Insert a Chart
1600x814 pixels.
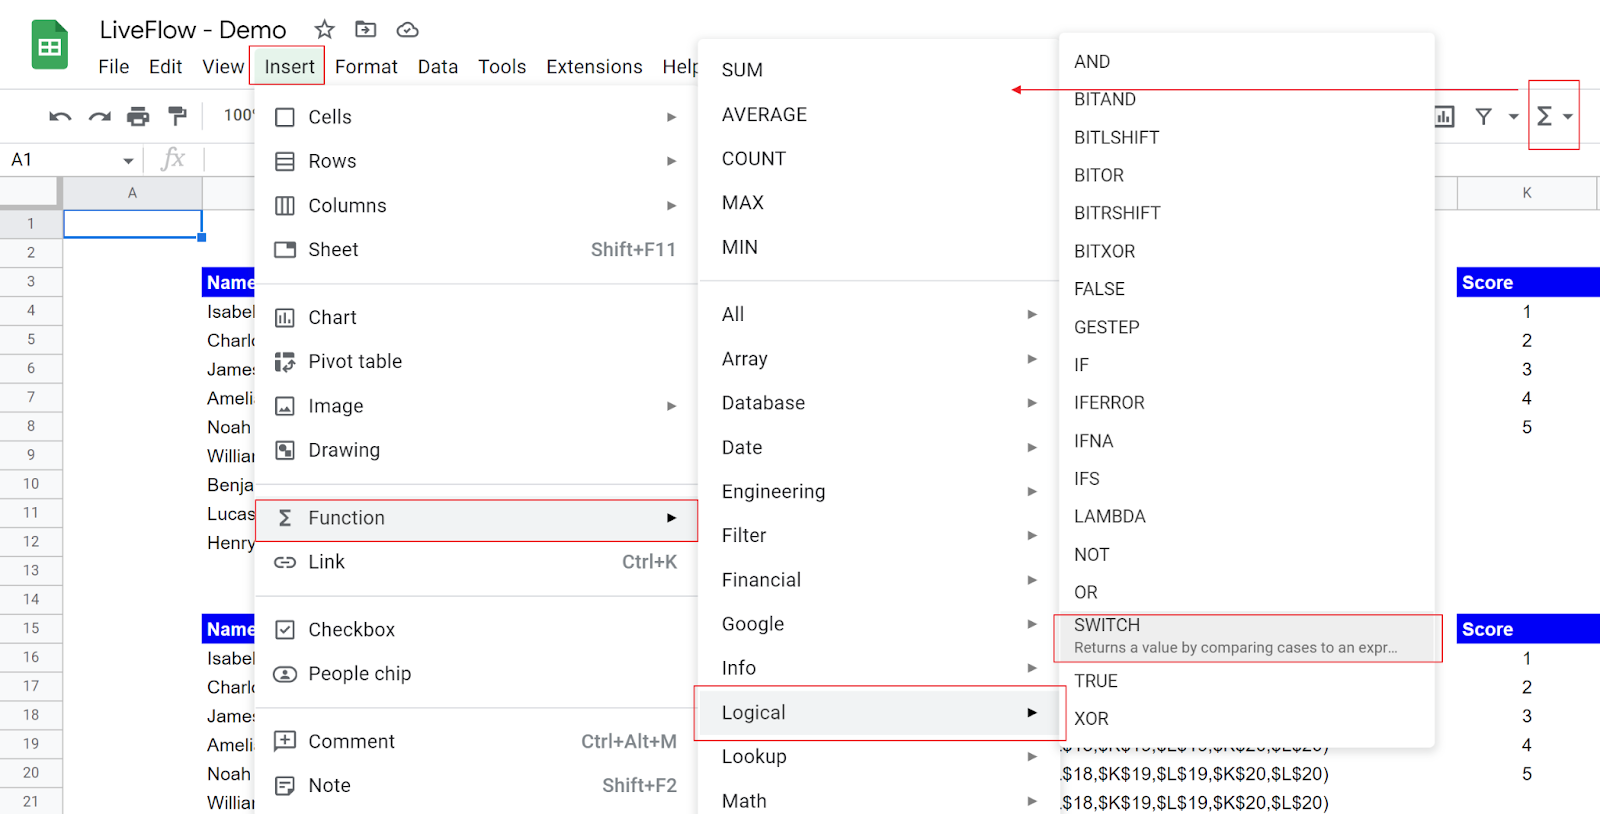click(476, 317)
